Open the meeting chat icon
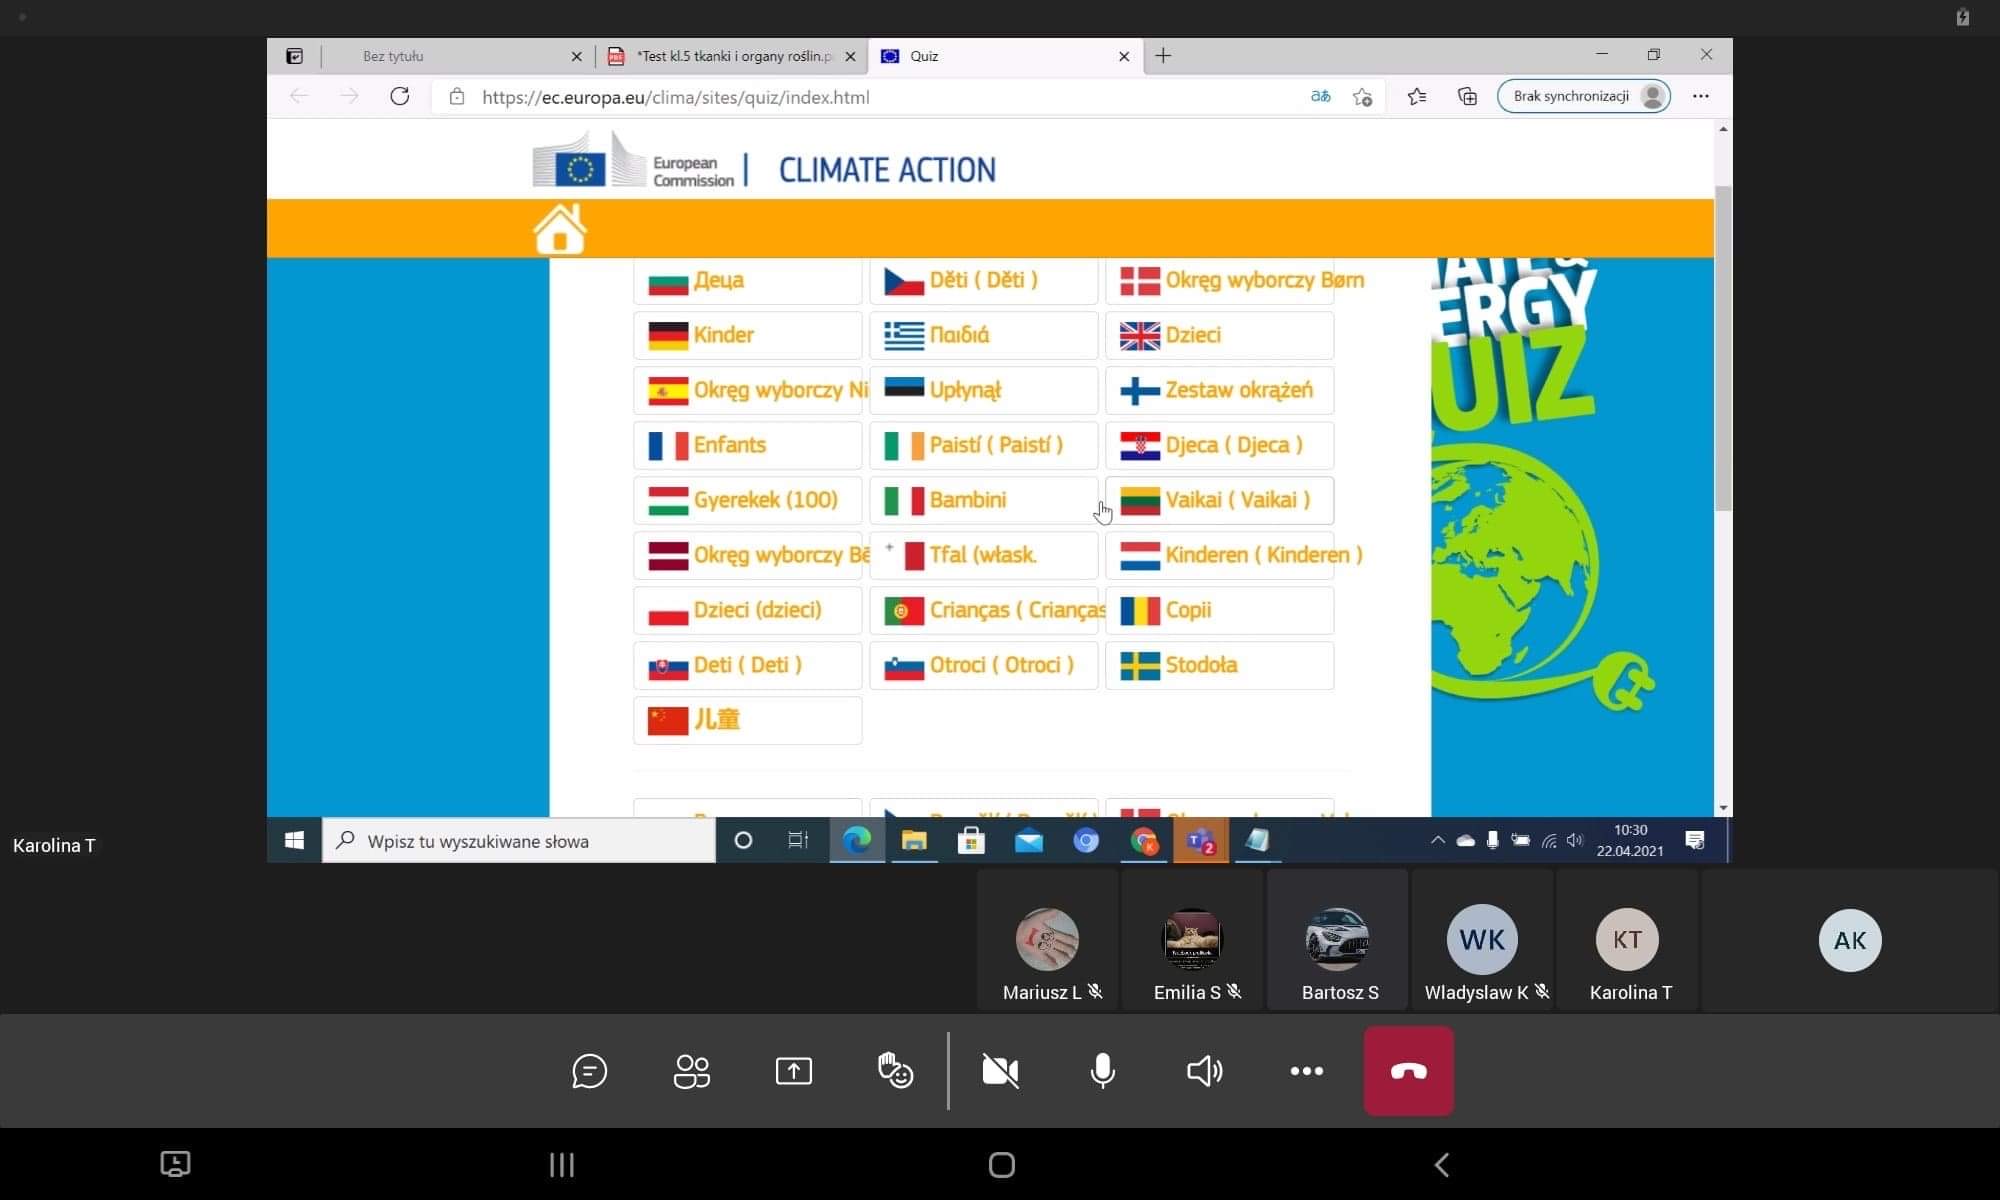Viewport: 2000px width, 1200px height. pyautogui.click(x=590, y=1071)
